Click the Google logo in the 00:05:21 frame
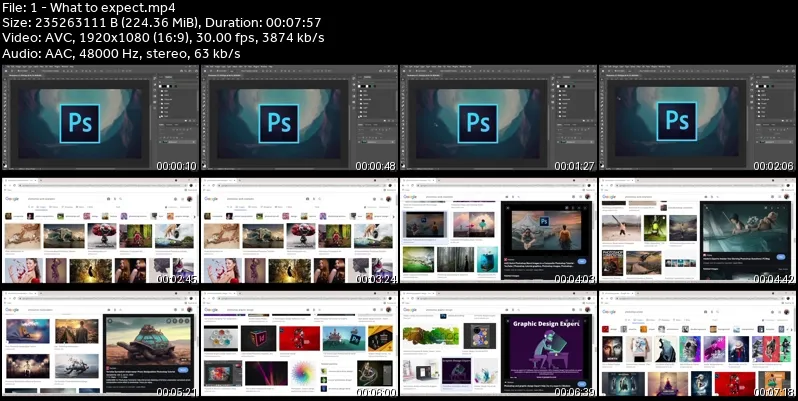 [x=12, y=309]
